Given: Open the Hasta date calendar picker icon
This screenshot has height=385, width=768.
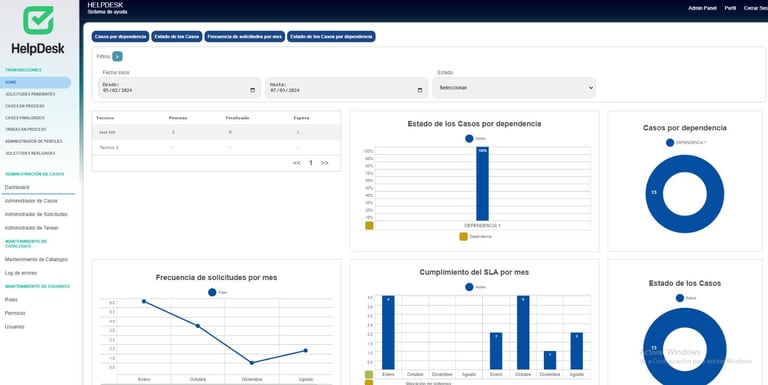Looking at the screenshot, I should (x=420, y=91).
